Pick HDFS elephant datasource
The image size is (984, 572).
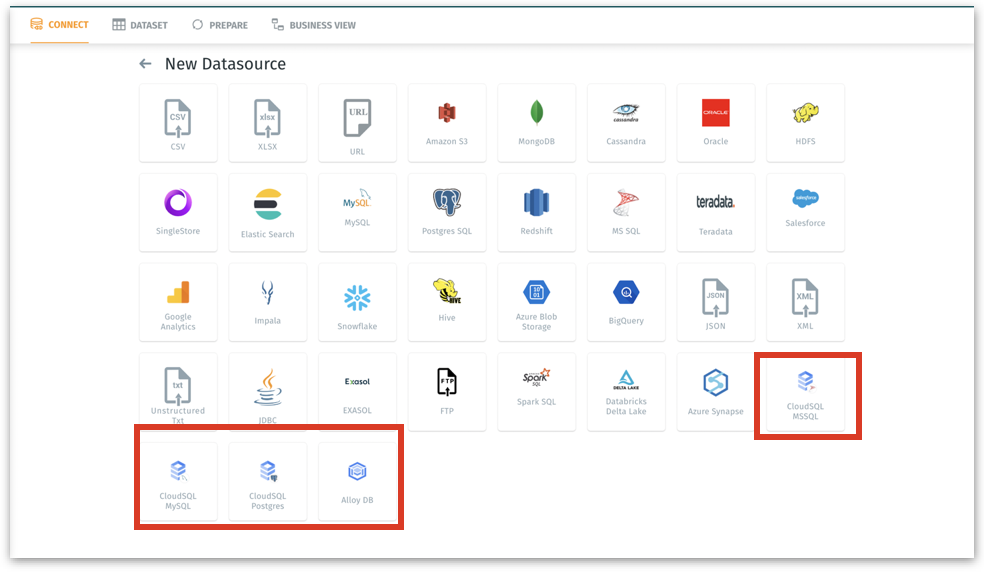(806, 123)
